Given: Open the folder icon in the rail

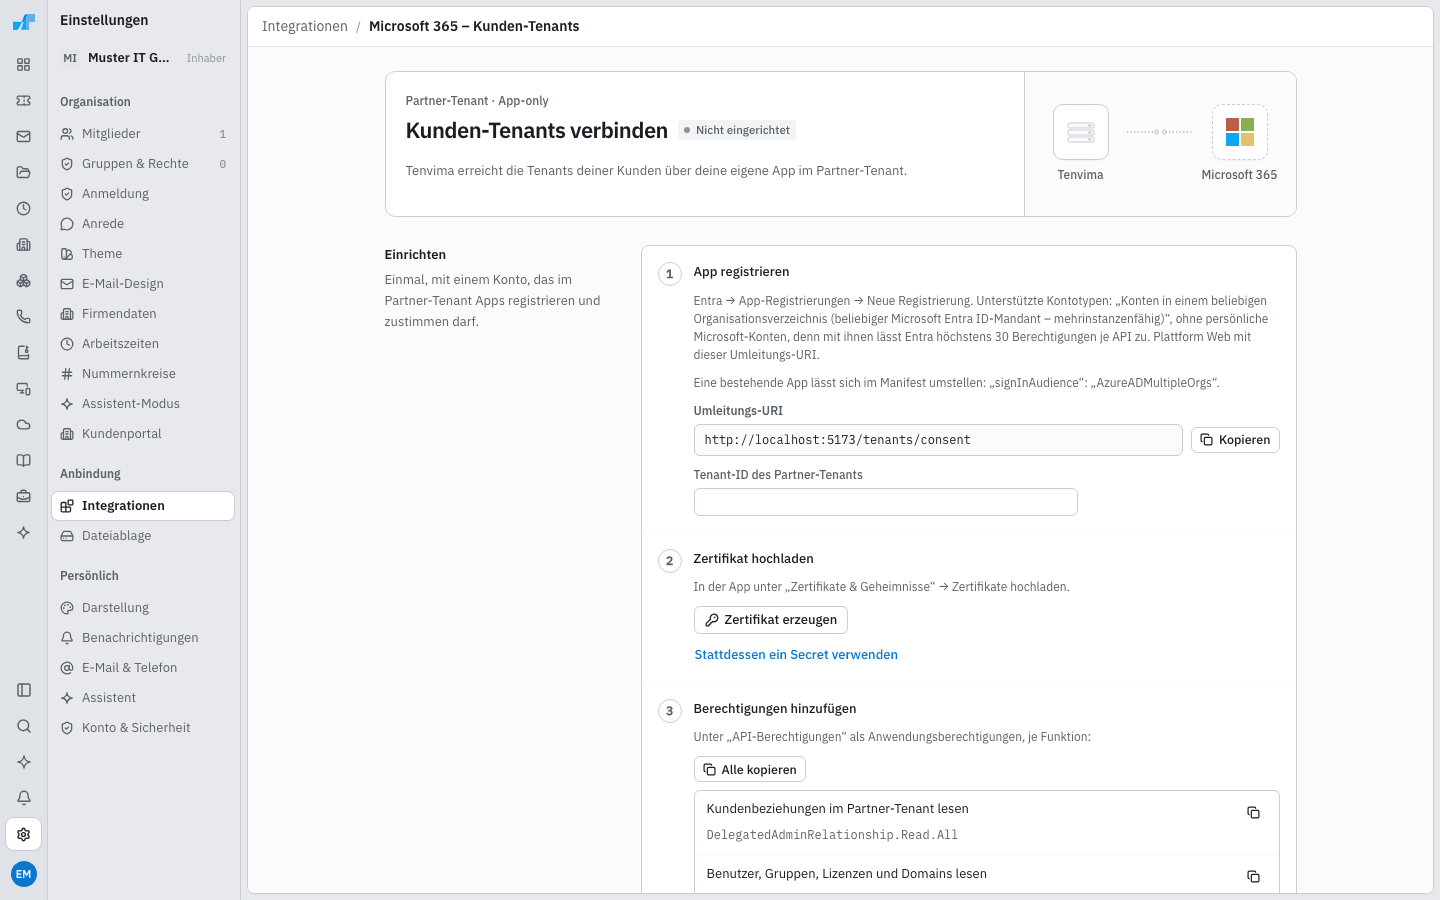Looking at the screenshot, I should point(24,173).
